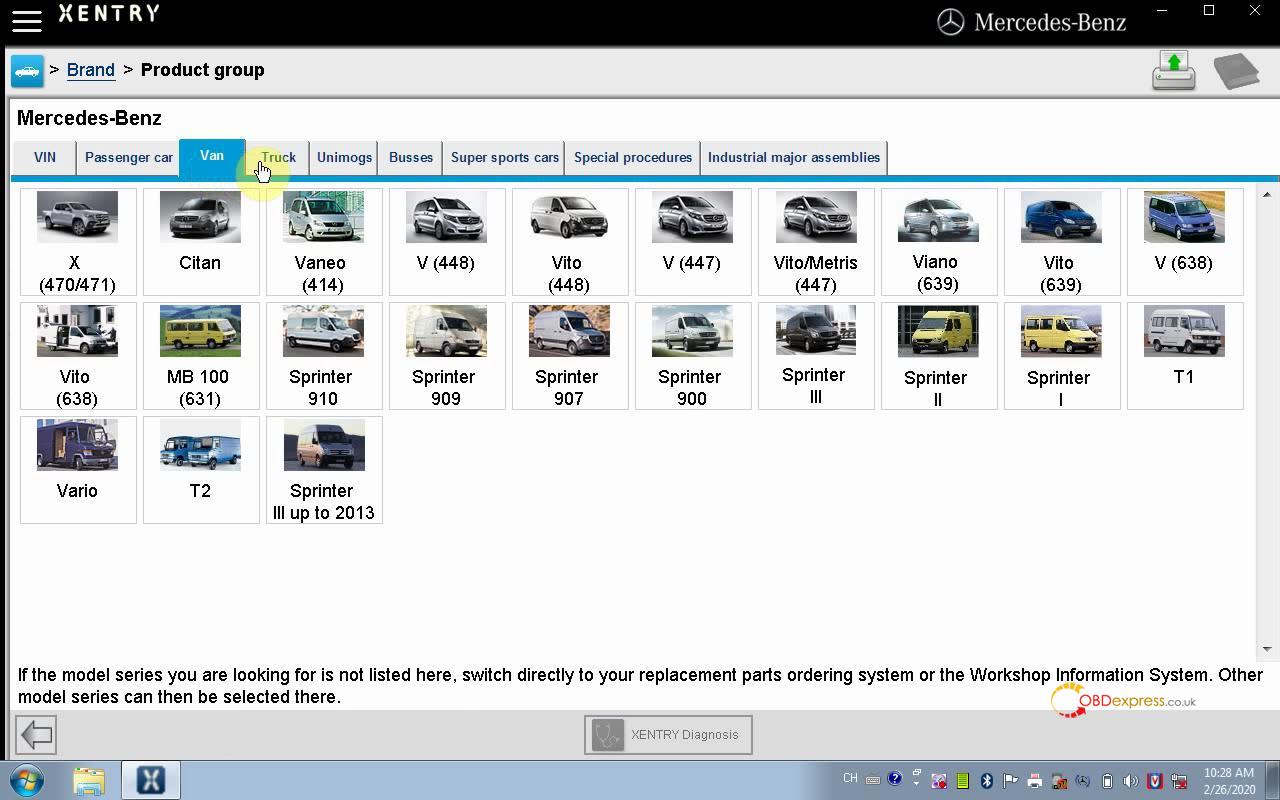Screen dimensions: 1280x800
Task: Choose the Vaneo (414) tile
Action: point(324,242)
